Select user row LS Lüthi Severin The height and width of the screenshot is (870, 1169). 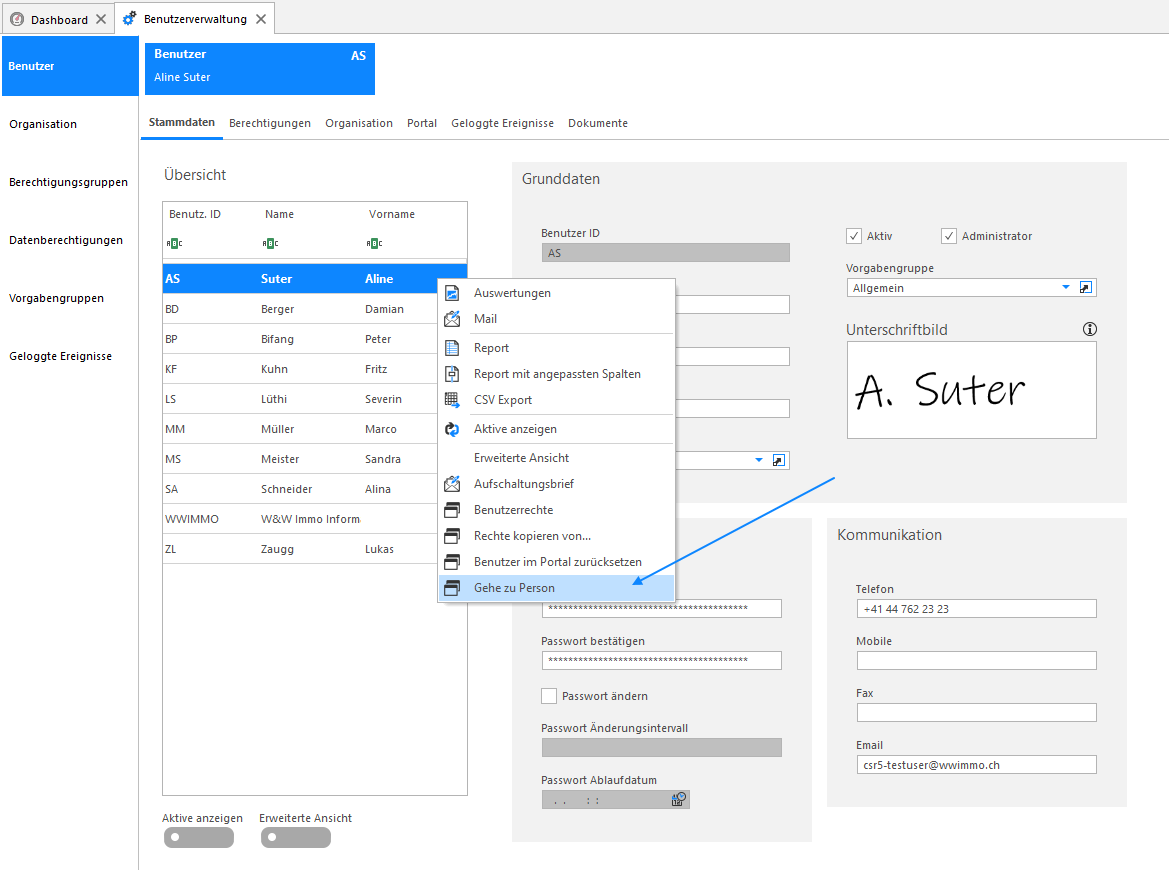tap(300, 399)
